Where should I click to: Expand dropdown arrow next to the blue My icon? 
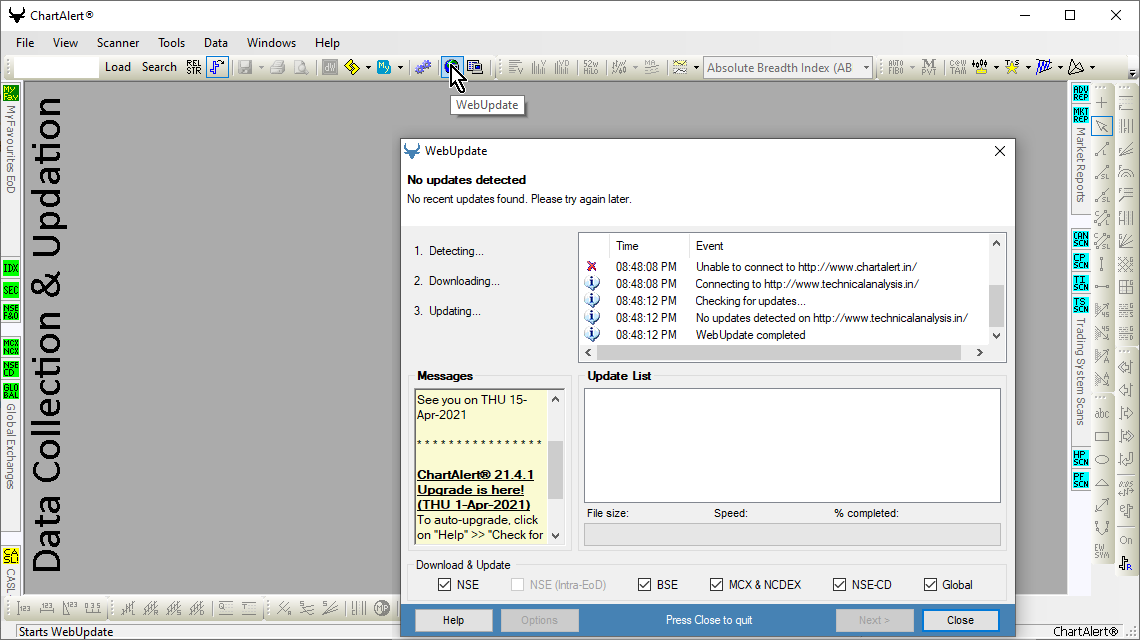pyautogui.click(x=400, y=68)
